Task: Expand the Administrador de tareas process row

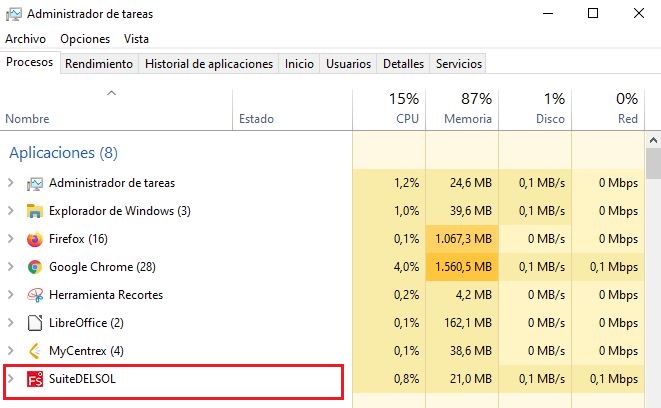Action: click(11, 183)
